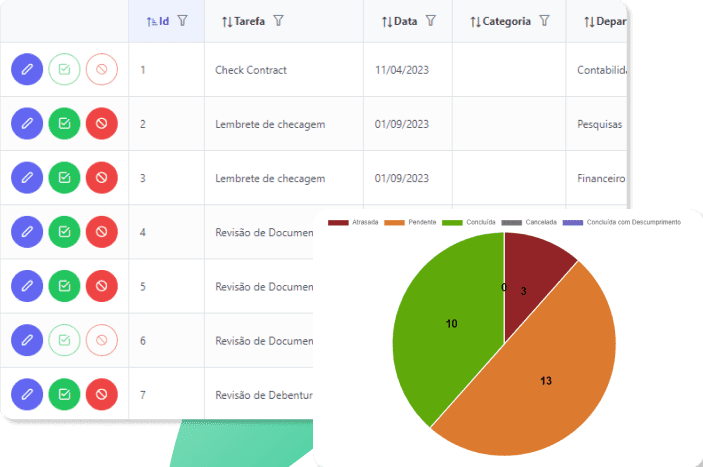
Task: Mark task row 5 completed
Action: click(x=64, y=286)
